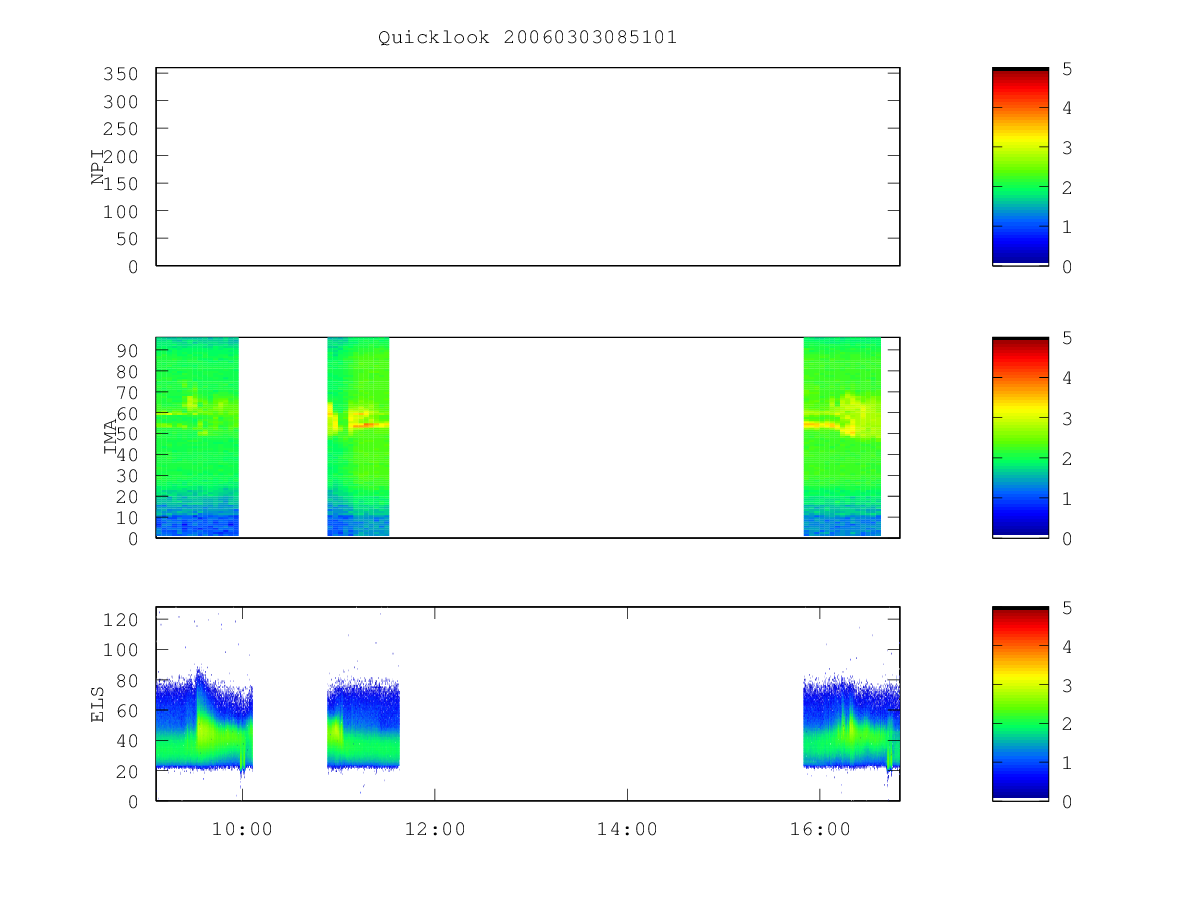Select the IMA y-axis label
Viewport: 1200px width, 900px height.
[x=110, y=438]
